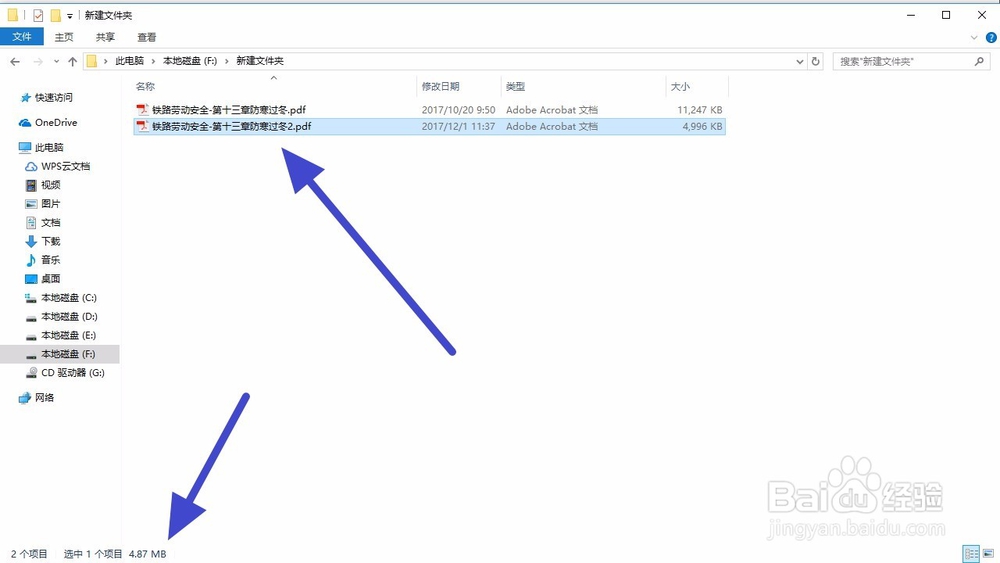Open the 下载 folder in sidebar

click(50, 241)
